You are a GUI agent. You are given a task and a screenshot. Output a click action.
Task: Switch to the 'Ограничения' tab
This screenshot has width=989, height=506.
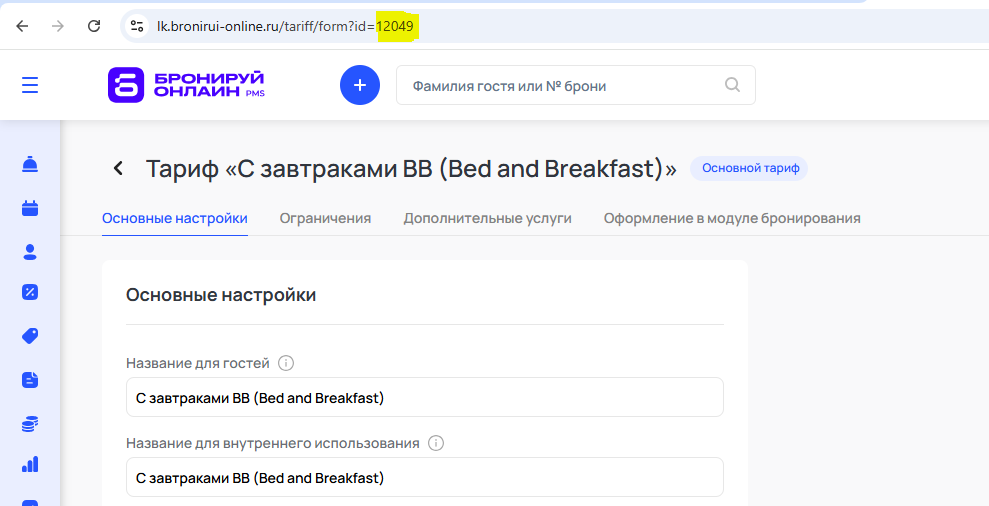tap(325, 218)
